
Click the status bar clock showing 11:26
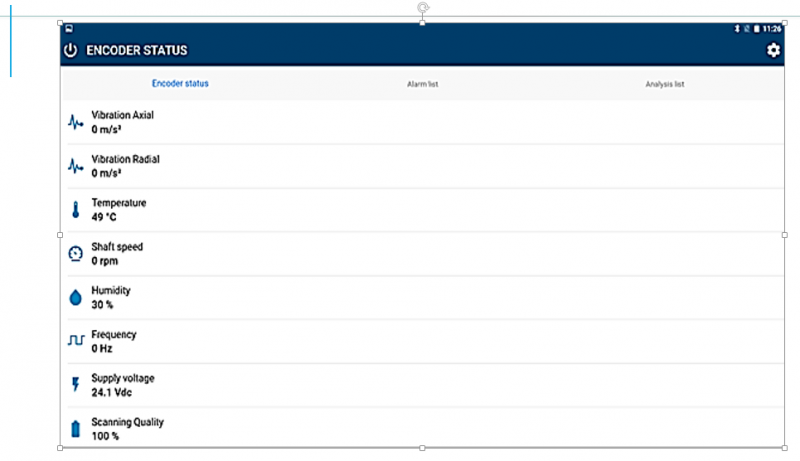(x=772, y=29)
